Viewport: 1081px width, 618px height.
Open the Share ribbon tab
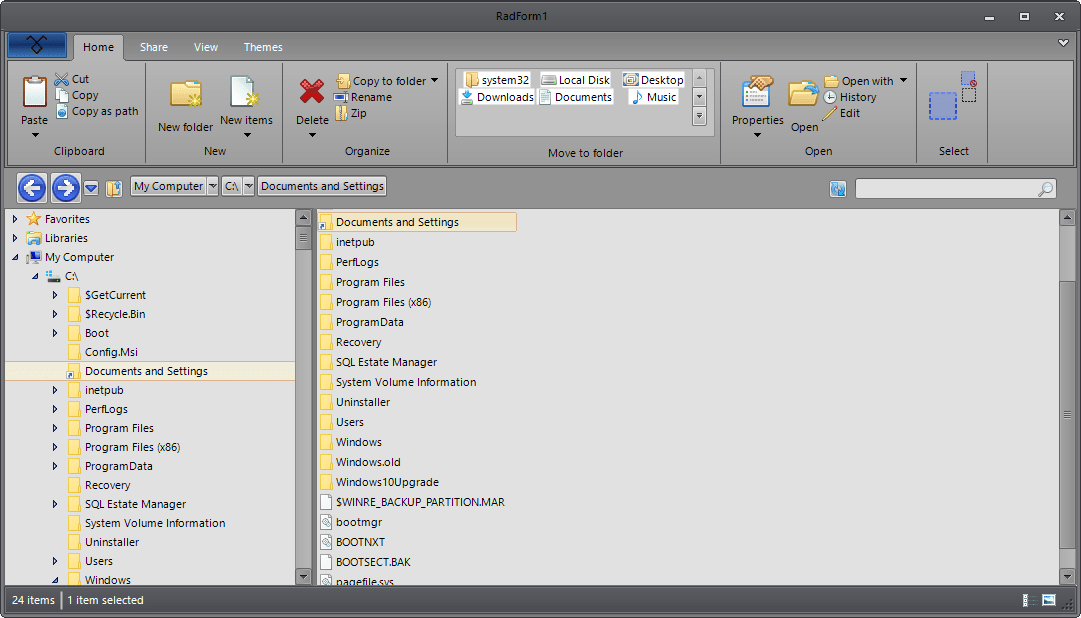click(x=153, y=47)
